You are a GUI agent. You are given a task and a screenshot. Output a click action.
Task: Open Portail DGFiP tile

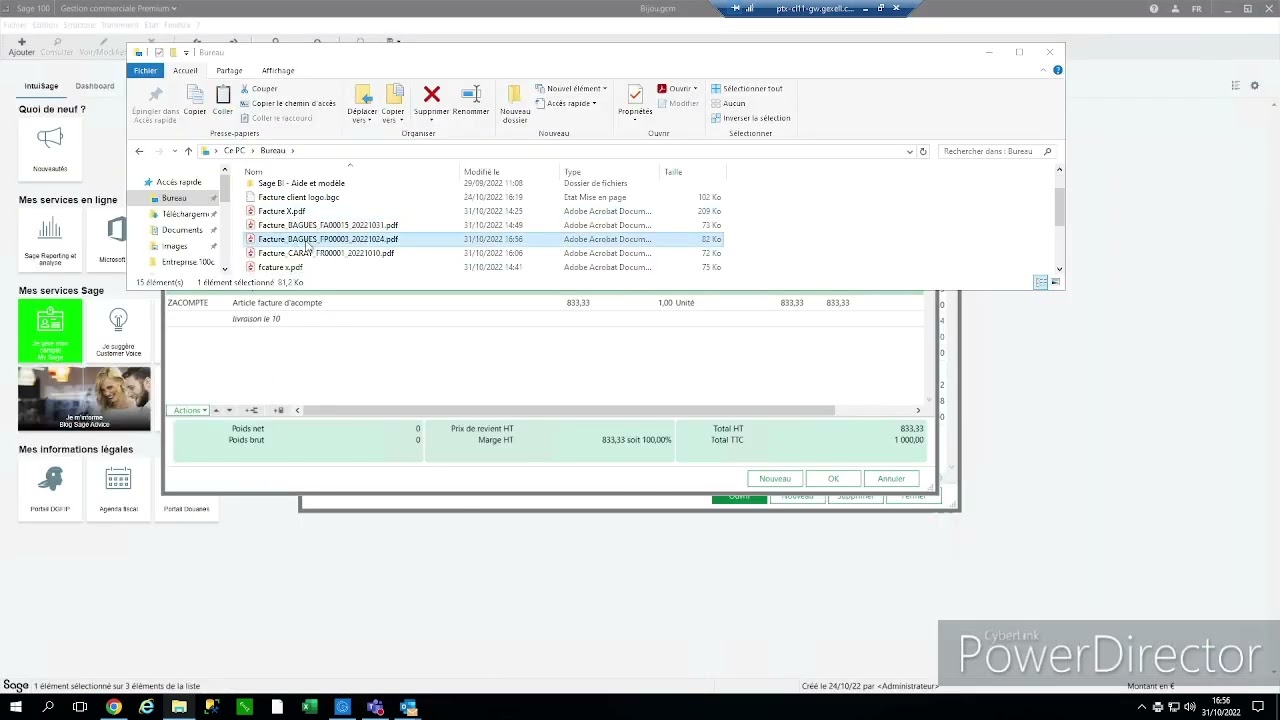(50, 488)
